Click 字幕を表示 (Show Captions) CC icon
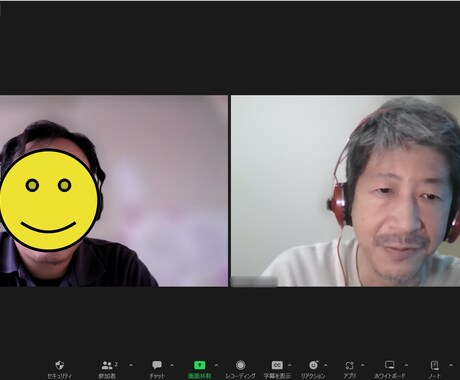 coord(277,365)
